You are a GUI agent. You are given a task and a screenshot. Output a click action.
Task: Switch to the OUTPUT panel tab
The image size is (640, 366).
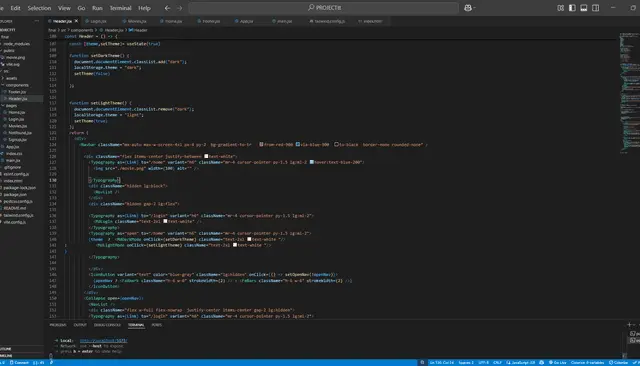click(x=80, y=325)
